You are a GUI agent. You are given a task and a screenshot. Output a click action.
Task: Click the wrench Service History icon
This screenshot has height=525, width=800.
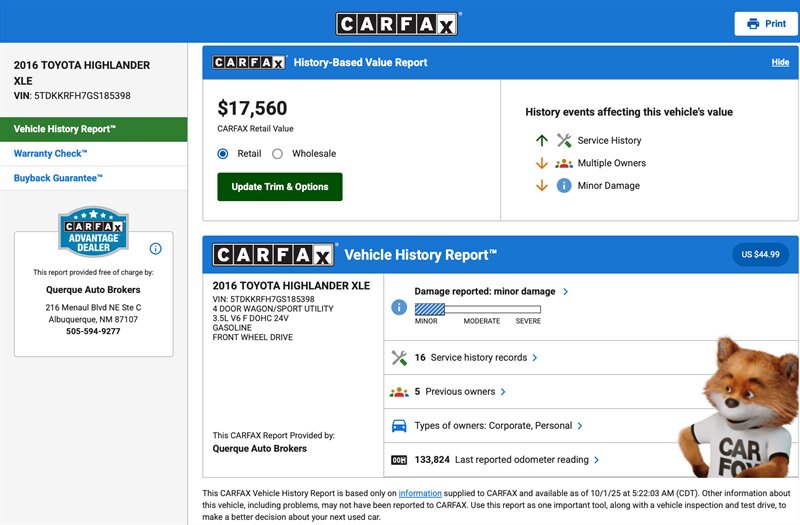point(564,141)
